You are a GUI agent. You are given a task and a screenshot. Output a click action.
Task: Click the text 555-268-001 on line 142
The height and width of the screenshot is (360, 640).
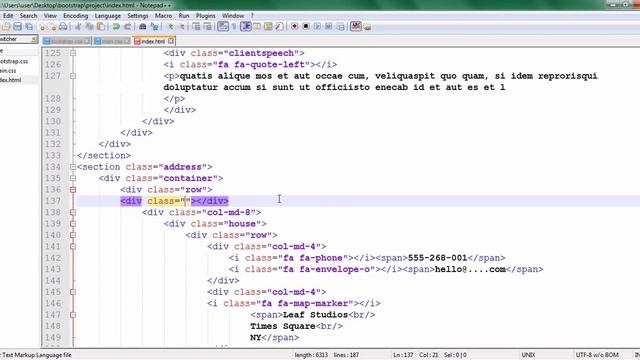[x=437, y=258]
